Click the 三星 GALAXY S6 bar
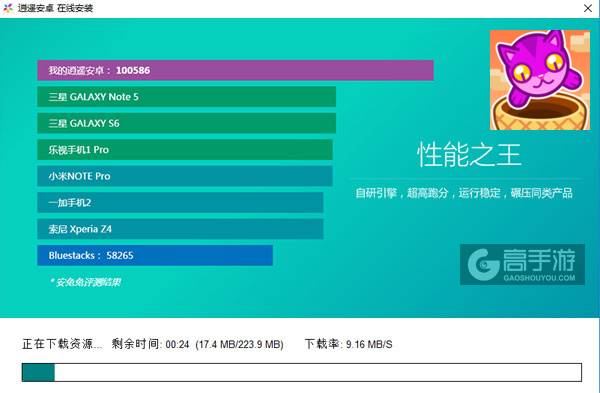This screenshot has height=393, width=600. click(186, 123)
